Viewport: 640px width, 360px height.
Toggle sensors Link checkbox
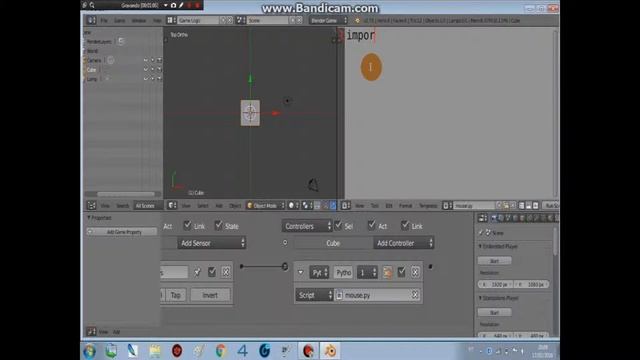187,225
